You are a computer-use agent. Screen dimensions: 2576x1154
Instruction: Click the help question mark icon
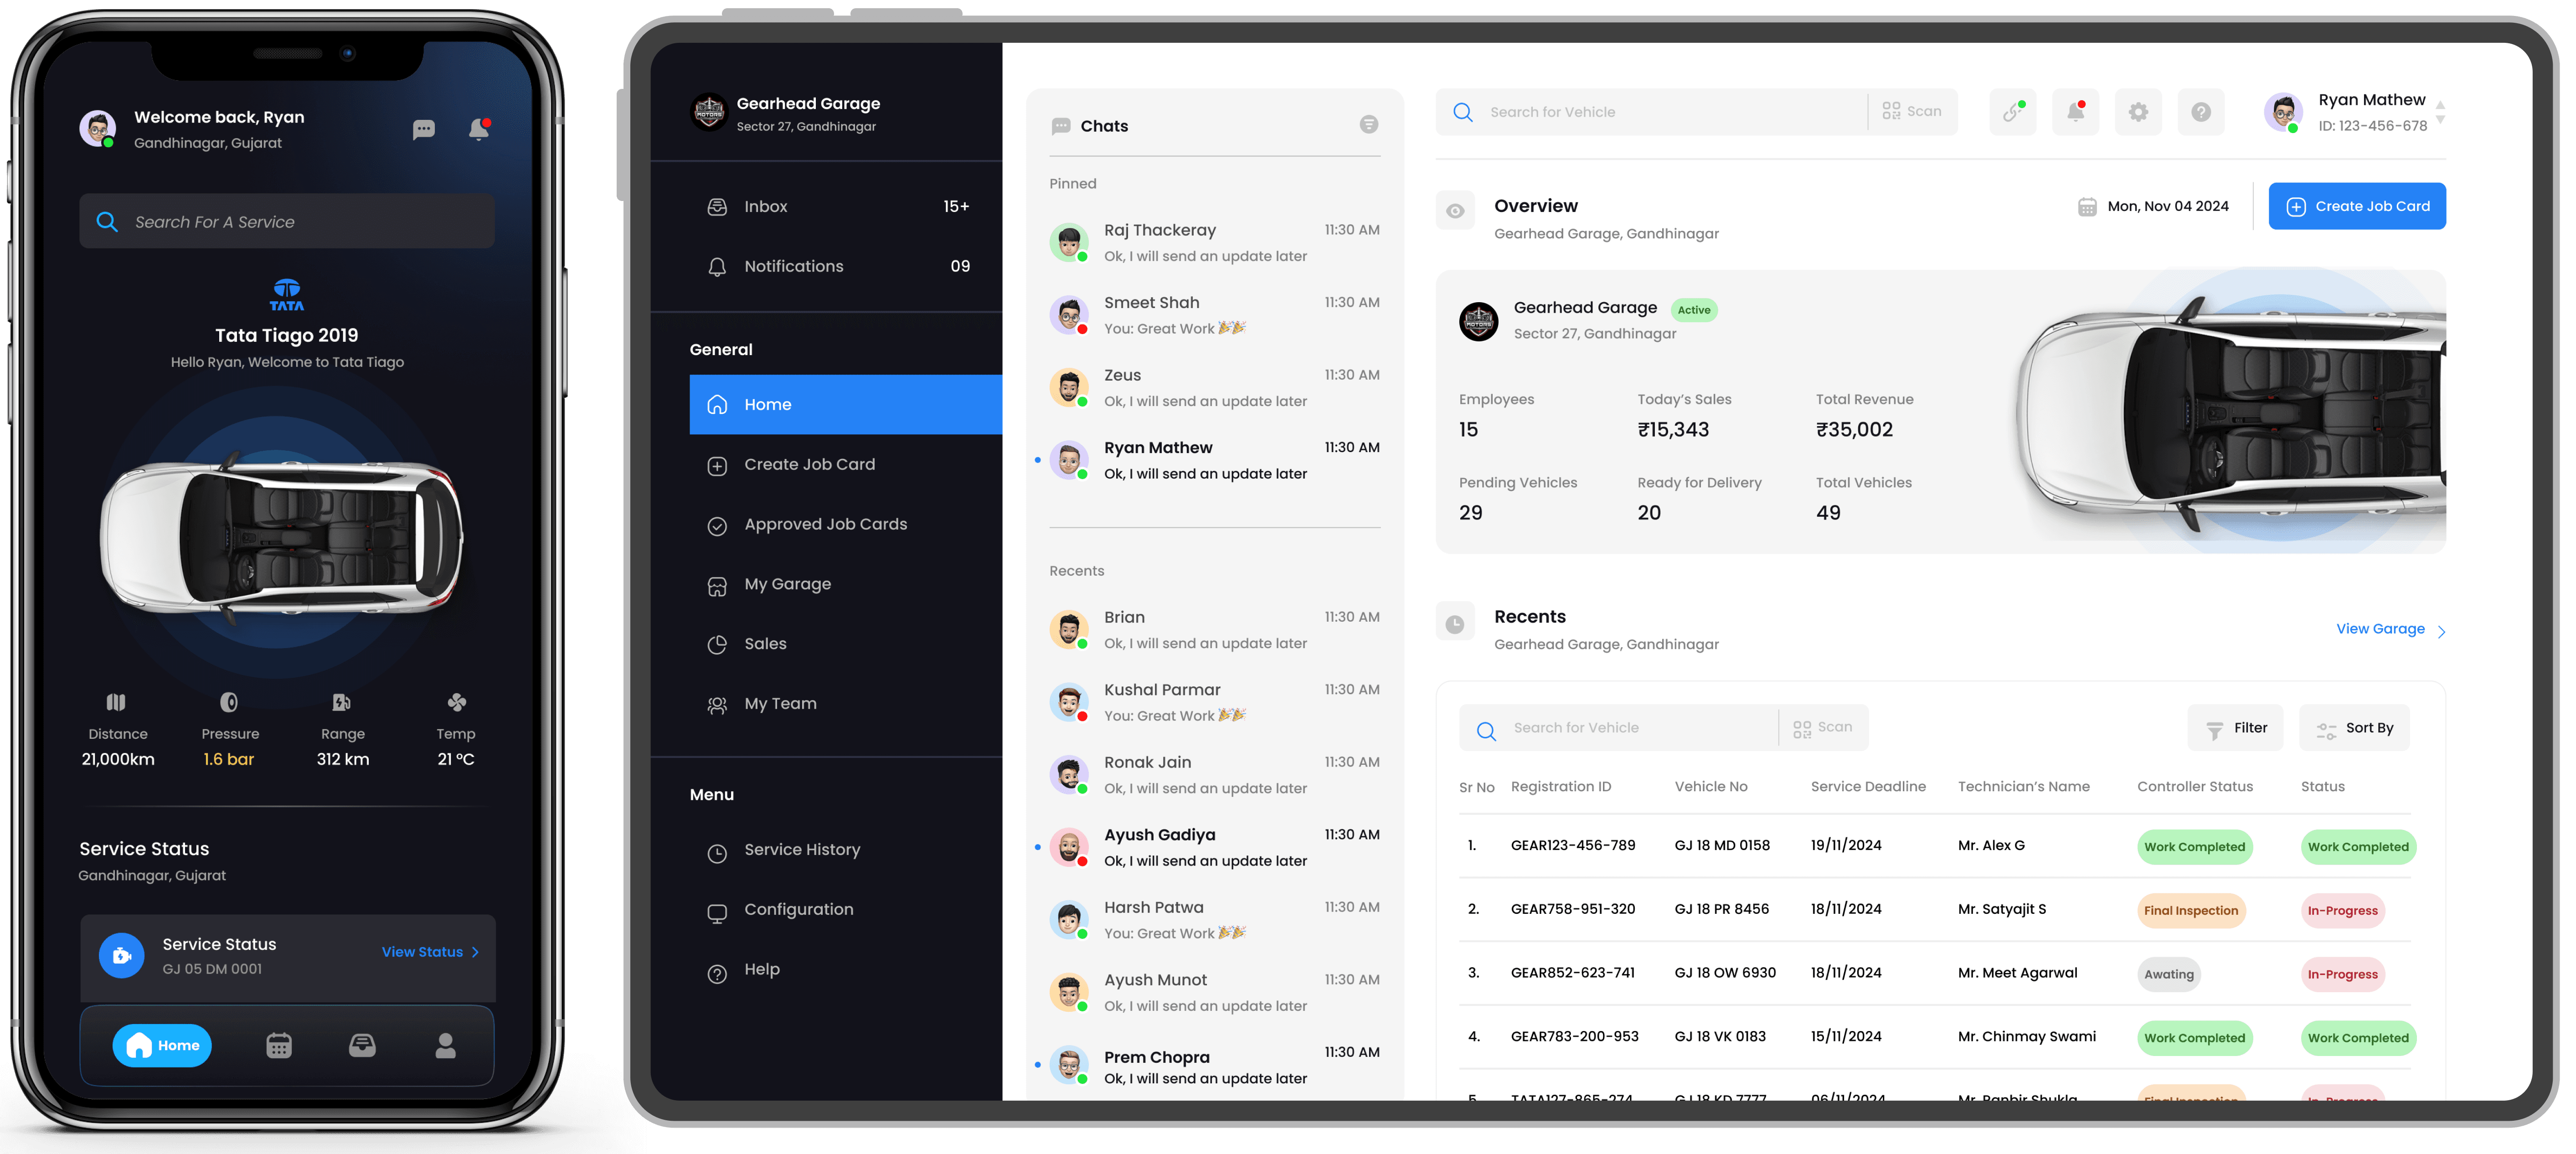pos(2201,112)
